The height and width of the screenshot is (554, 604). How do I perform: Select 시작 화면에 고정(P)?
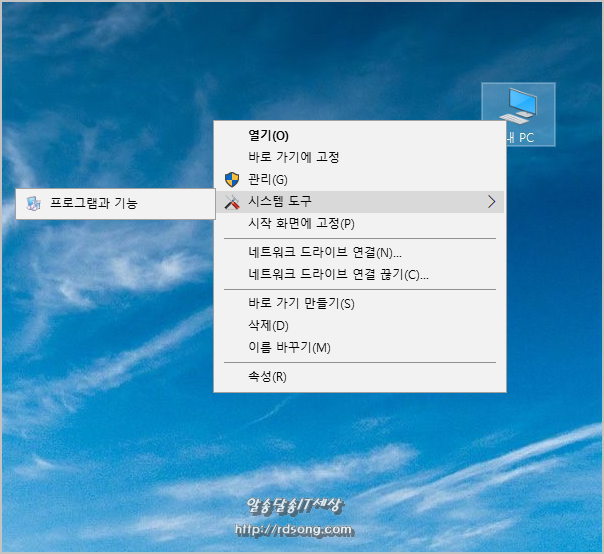[x=301, y=223]
